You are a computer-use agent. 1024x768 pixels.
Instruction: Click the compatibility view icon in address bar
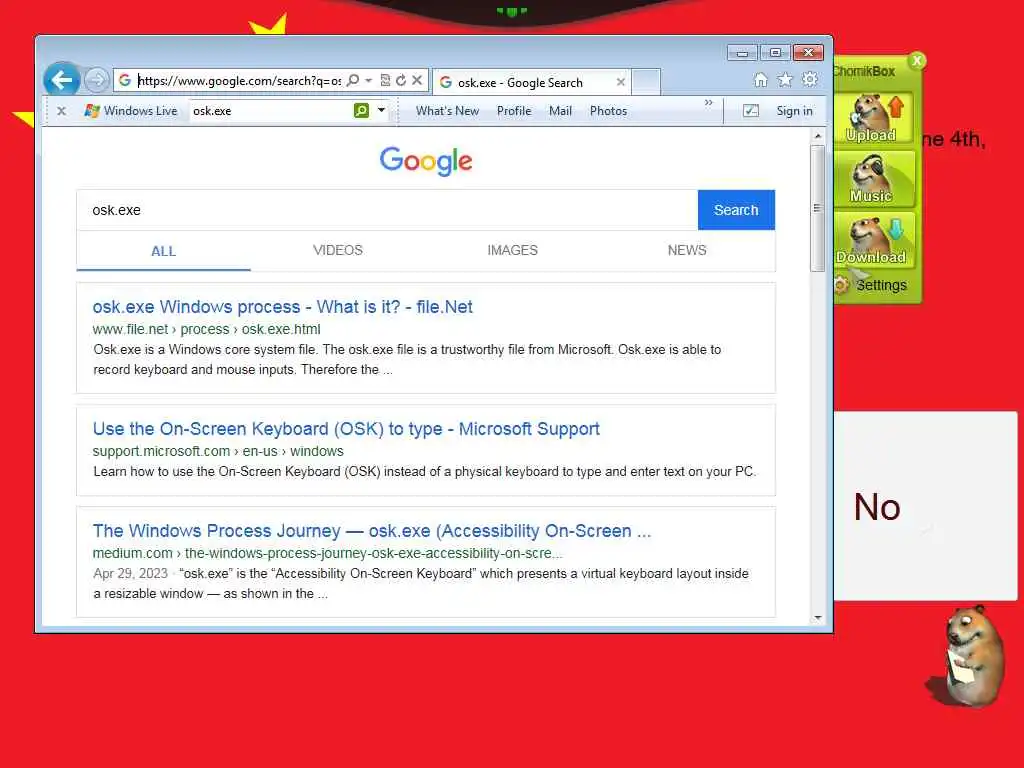[385, 80]
